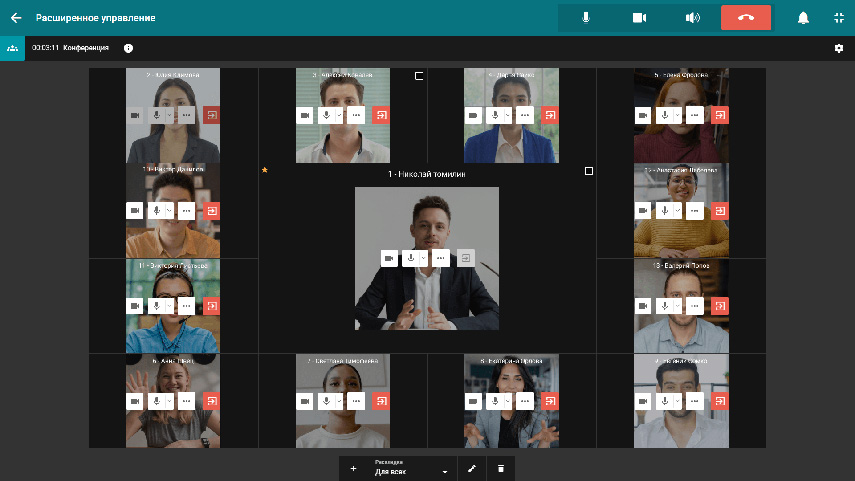This screenshot has width=855, height=481.
Task: Edit layout with the pencil icon
Action: tap(472, 468)
